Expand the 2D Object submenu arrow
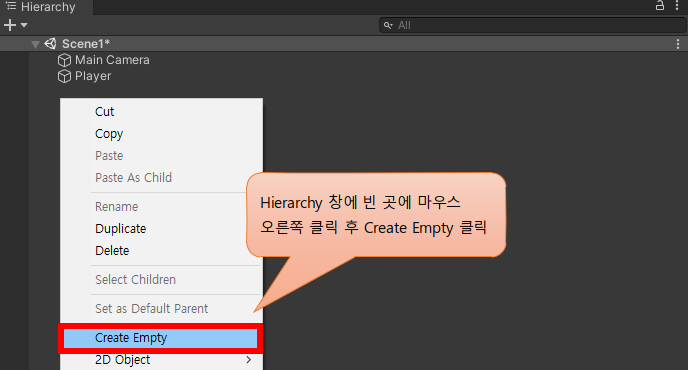Screen dimensions: 688x370 249,360
